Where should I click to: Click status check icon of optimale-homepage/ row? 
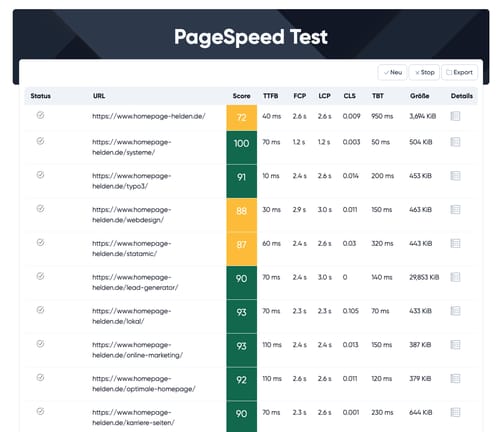click(x=40, y=377)
